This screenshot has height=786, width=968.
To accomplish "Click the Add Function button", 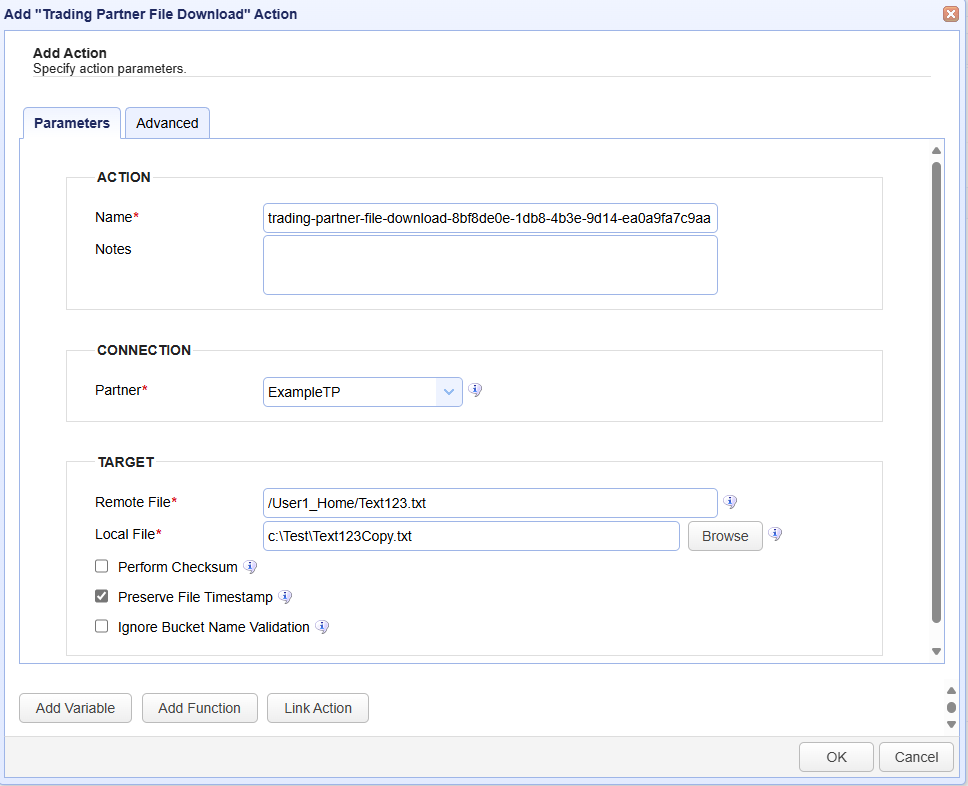I will 199,708.
